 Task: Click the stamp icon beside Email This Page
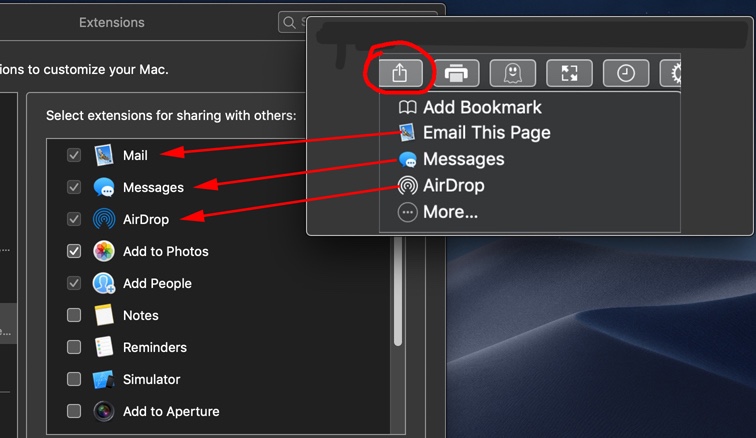coord(407,133)
